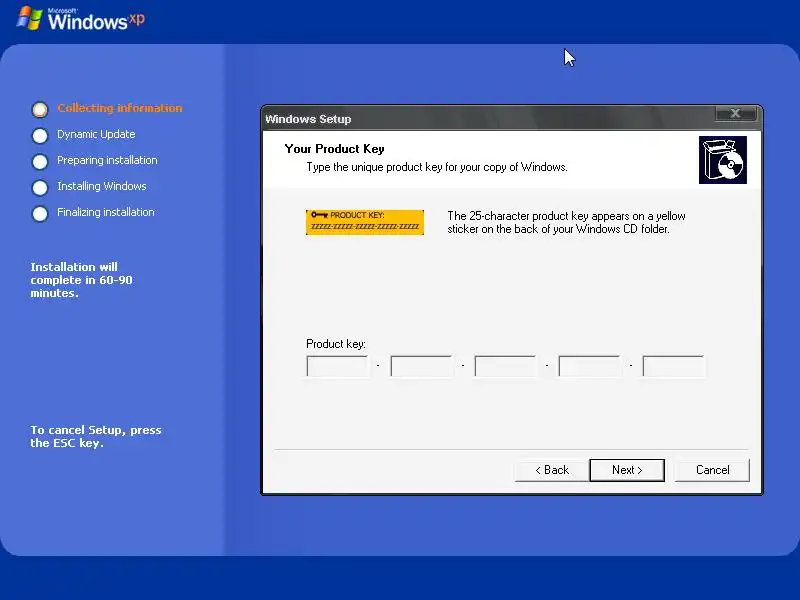
Task: Click the 'Preparing installation' step label
Action: click(x=107, y=160)
